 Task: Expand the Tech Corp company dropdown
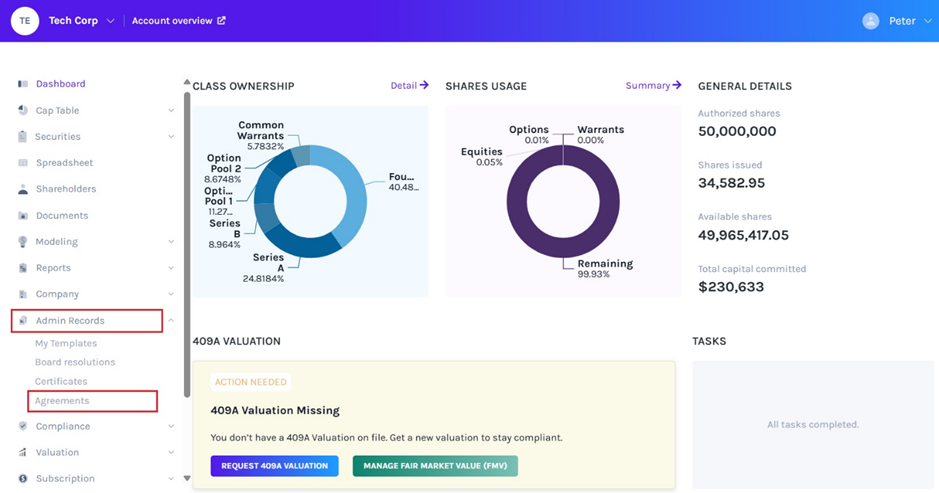tap(110, 21)
